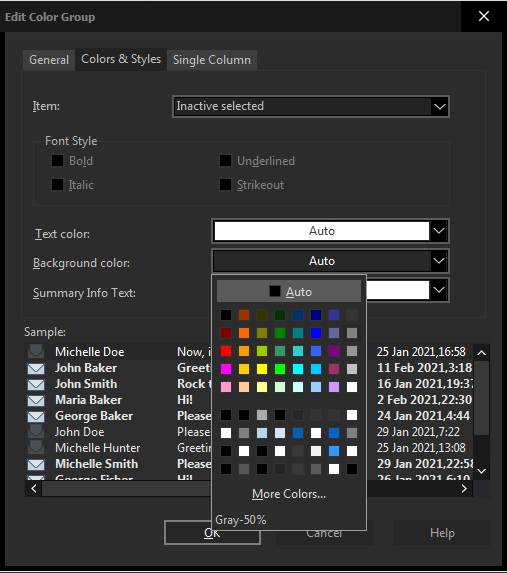Toggle the Italic checkbox
The image size is (507, 573).
click(x=57, y=185)
